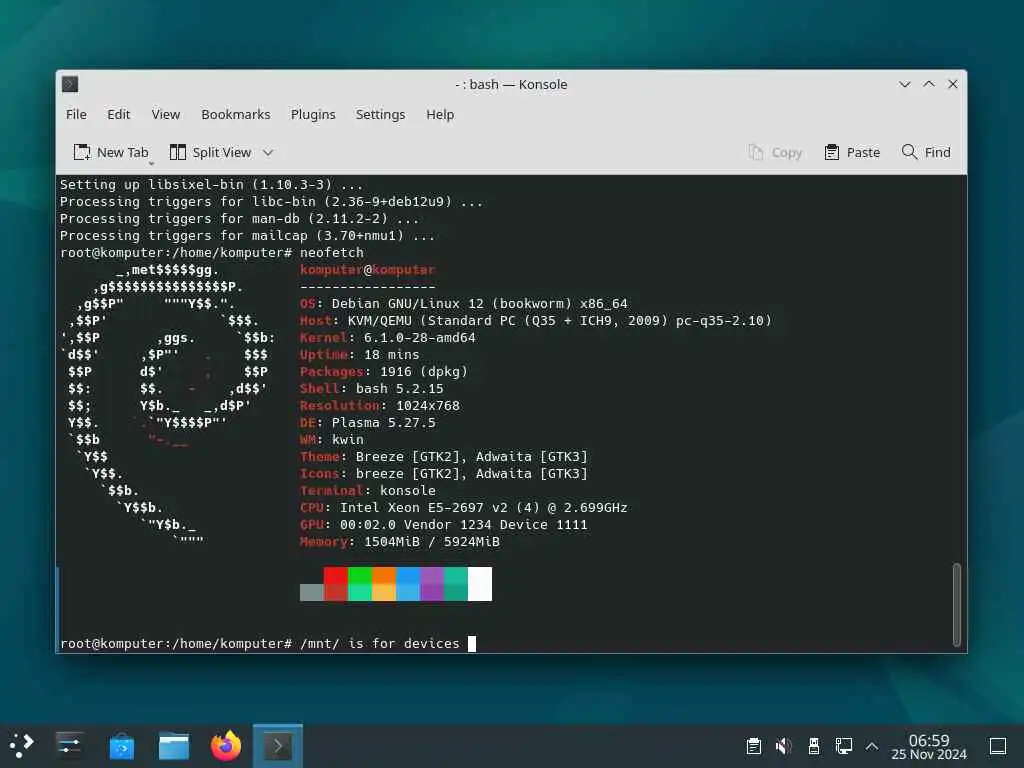Maximize the Konsole window
The width and height of the screenshot is (1024, 768).
[x=929, y=84]
